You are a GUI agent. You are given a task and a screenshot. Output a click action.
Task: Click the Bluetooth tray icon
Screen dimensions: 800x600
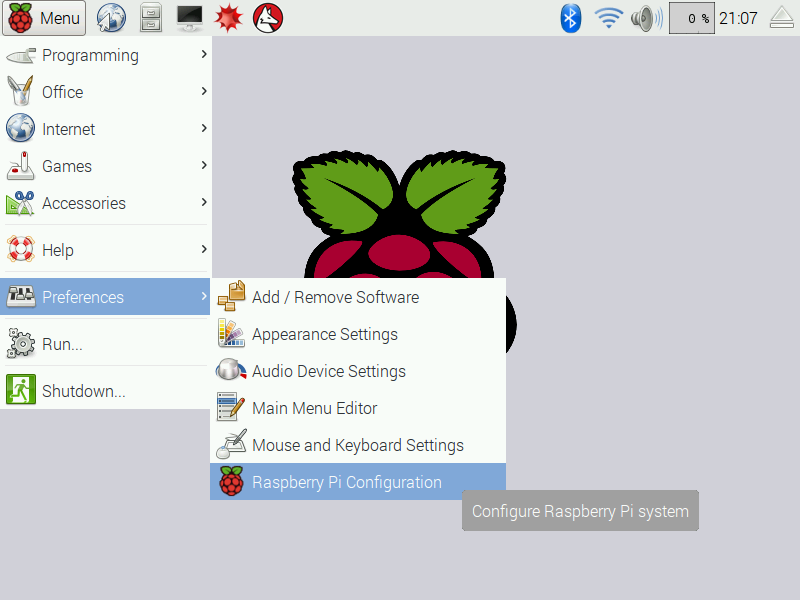coord(570,18)
